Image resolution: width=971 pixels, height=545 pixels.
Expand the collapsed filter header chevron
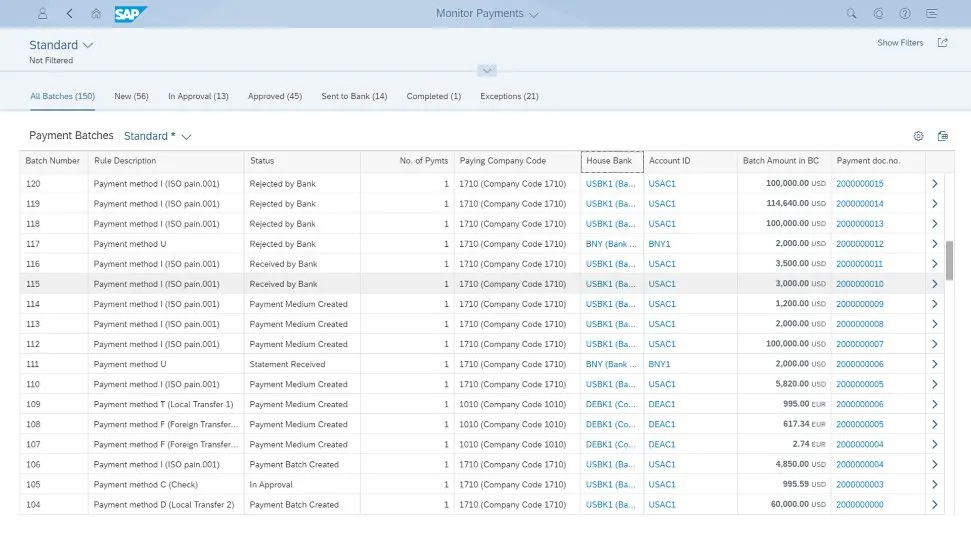pos(486,70)
